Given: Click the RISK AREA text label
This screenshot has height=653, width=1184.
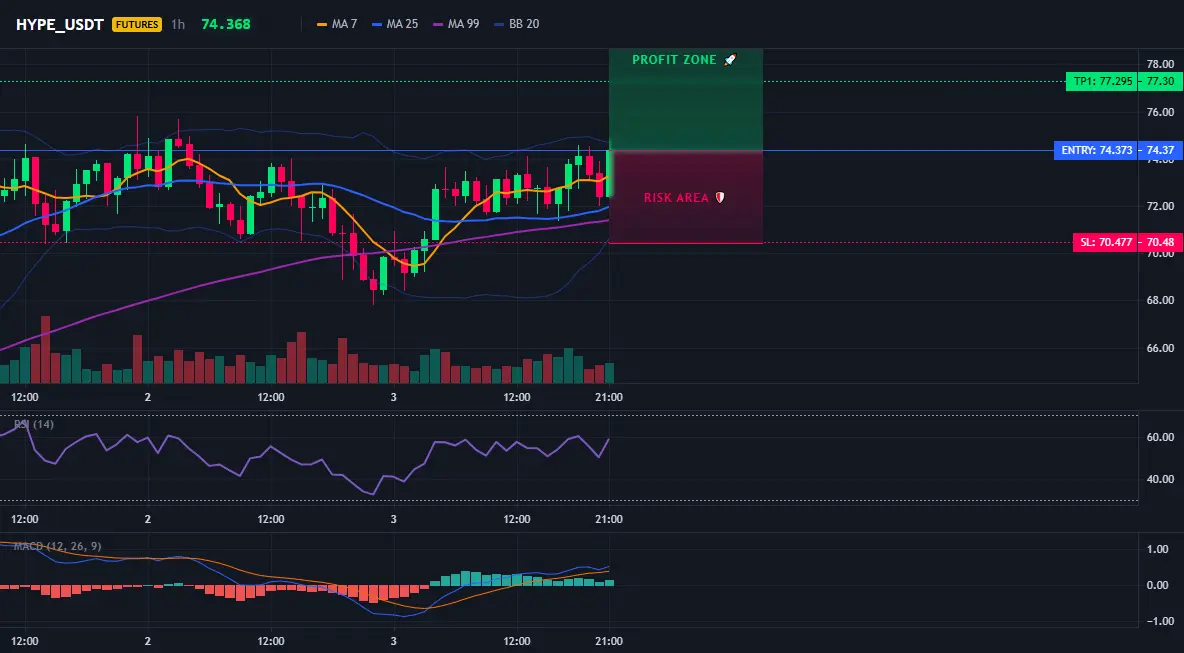Looking at the screenshot, I should [677, 198].
